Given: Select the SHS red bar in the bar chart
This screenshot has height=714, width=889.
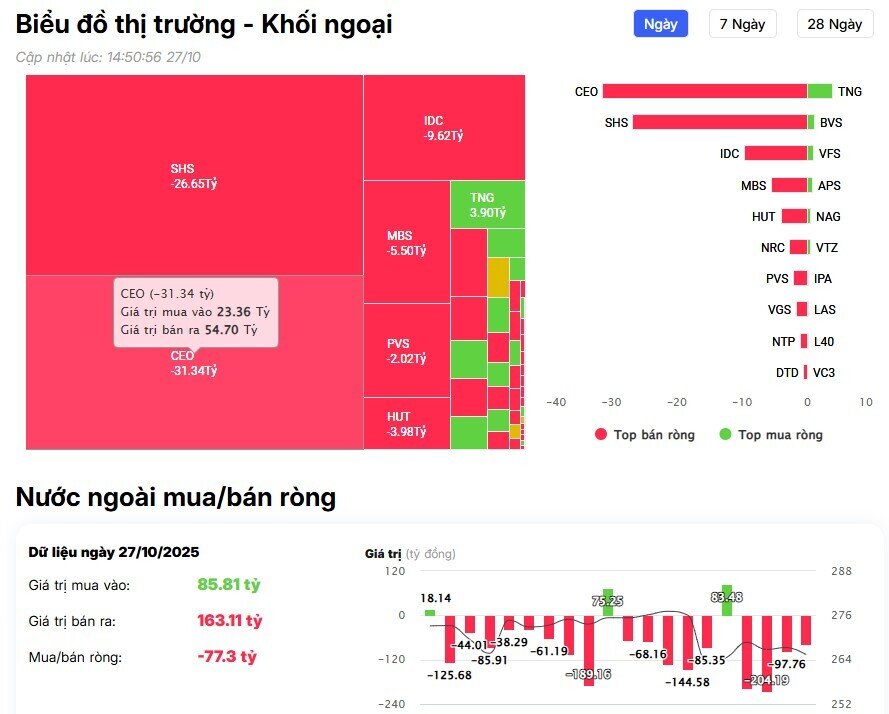Looking at the screenshot, I should 720,122.
